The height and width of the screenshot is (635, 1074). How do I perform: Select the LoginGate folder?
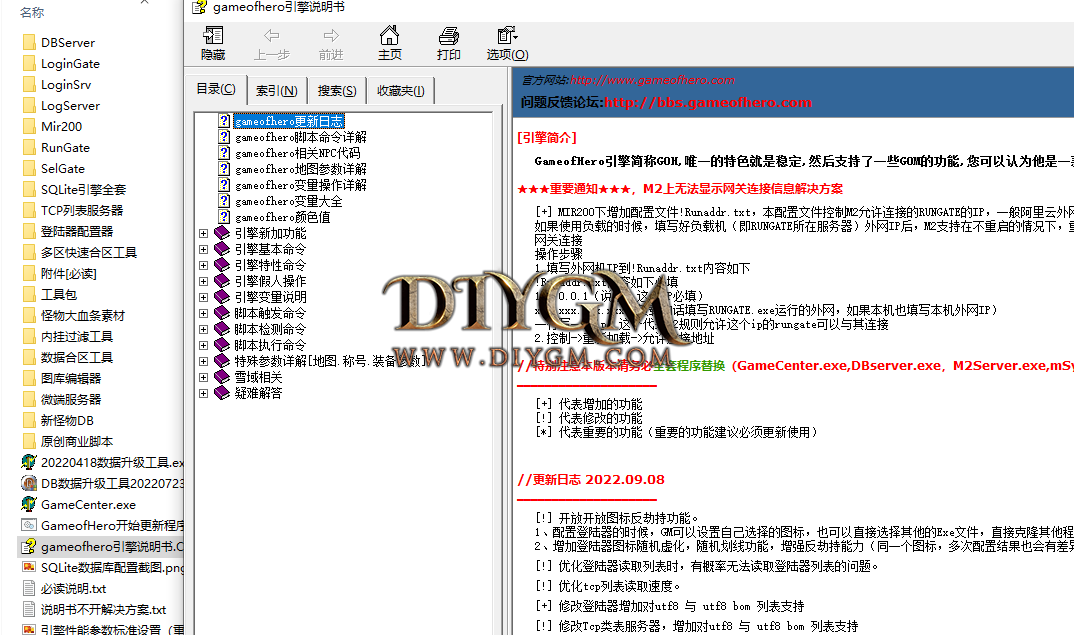(70, 64)
